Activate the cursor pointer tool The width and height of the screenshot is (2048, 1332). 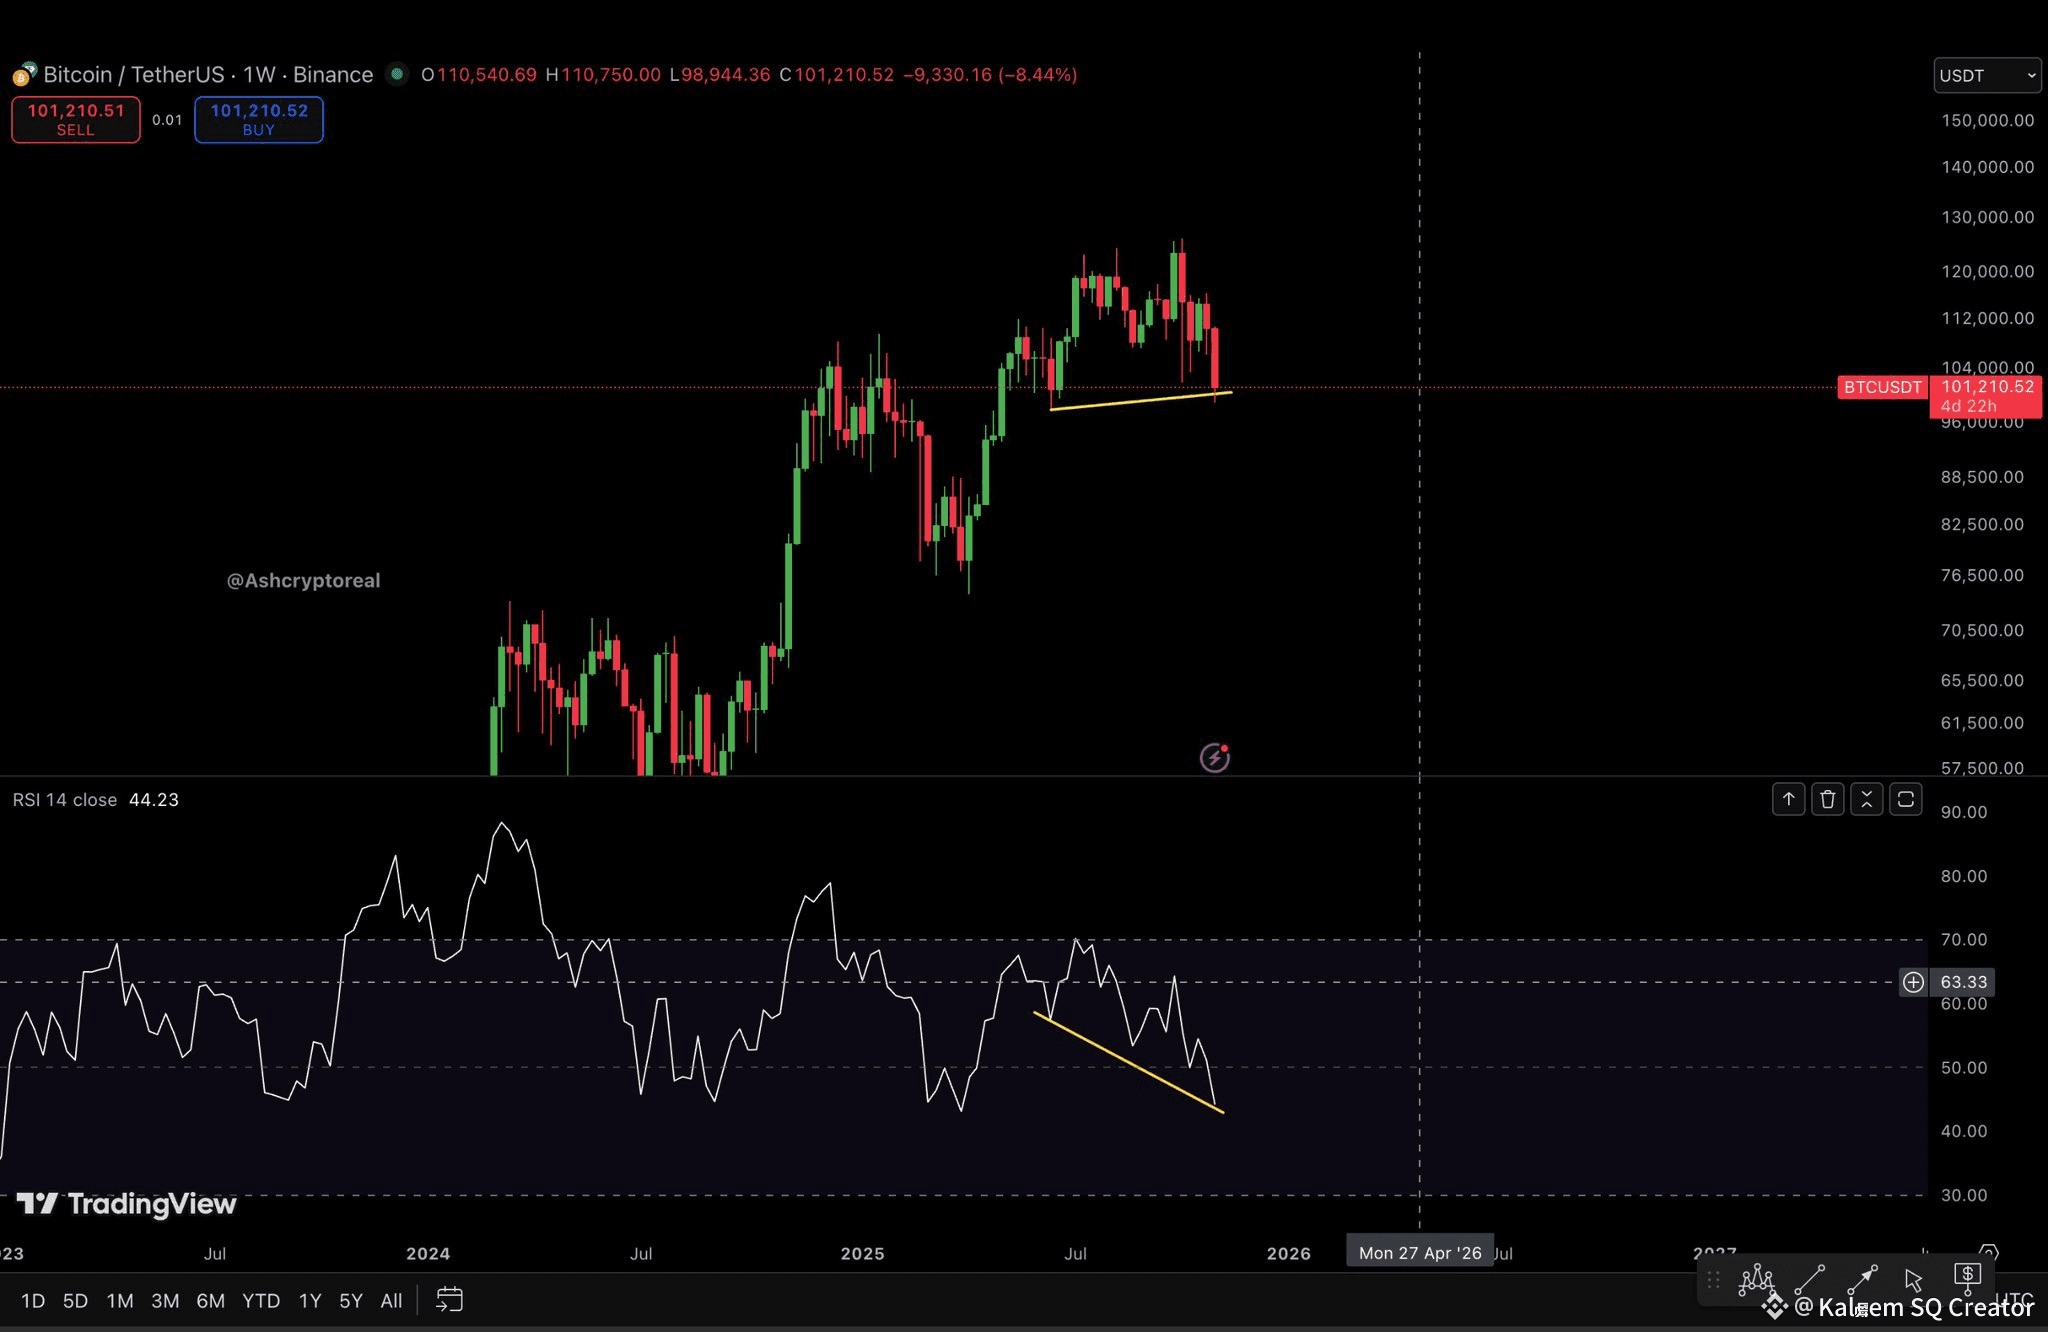[1914, 1280]
